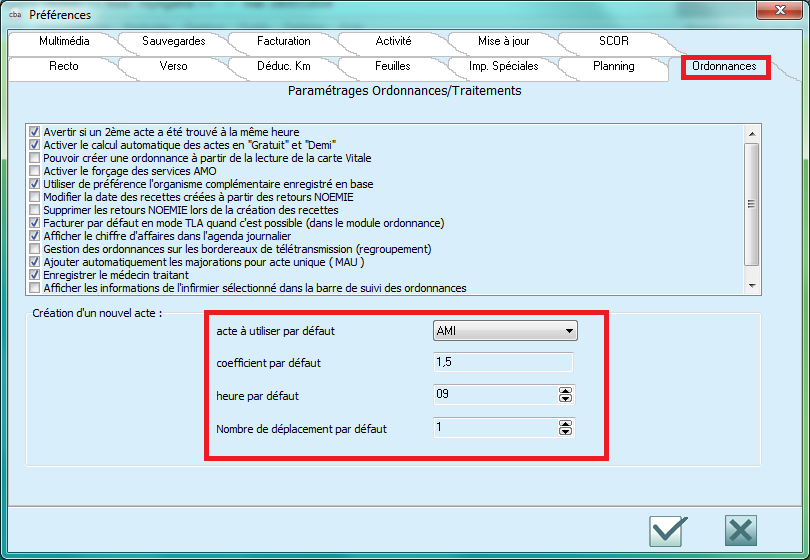810x560 pixels.
Task: Confirm preferences with the green checkmark icon
Action: tap(667, 531)
